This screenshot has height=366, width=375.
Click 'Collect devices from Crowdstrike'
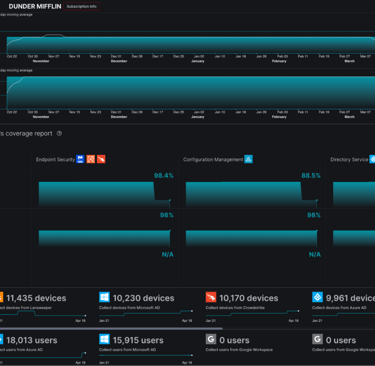(x=235, y=308)
